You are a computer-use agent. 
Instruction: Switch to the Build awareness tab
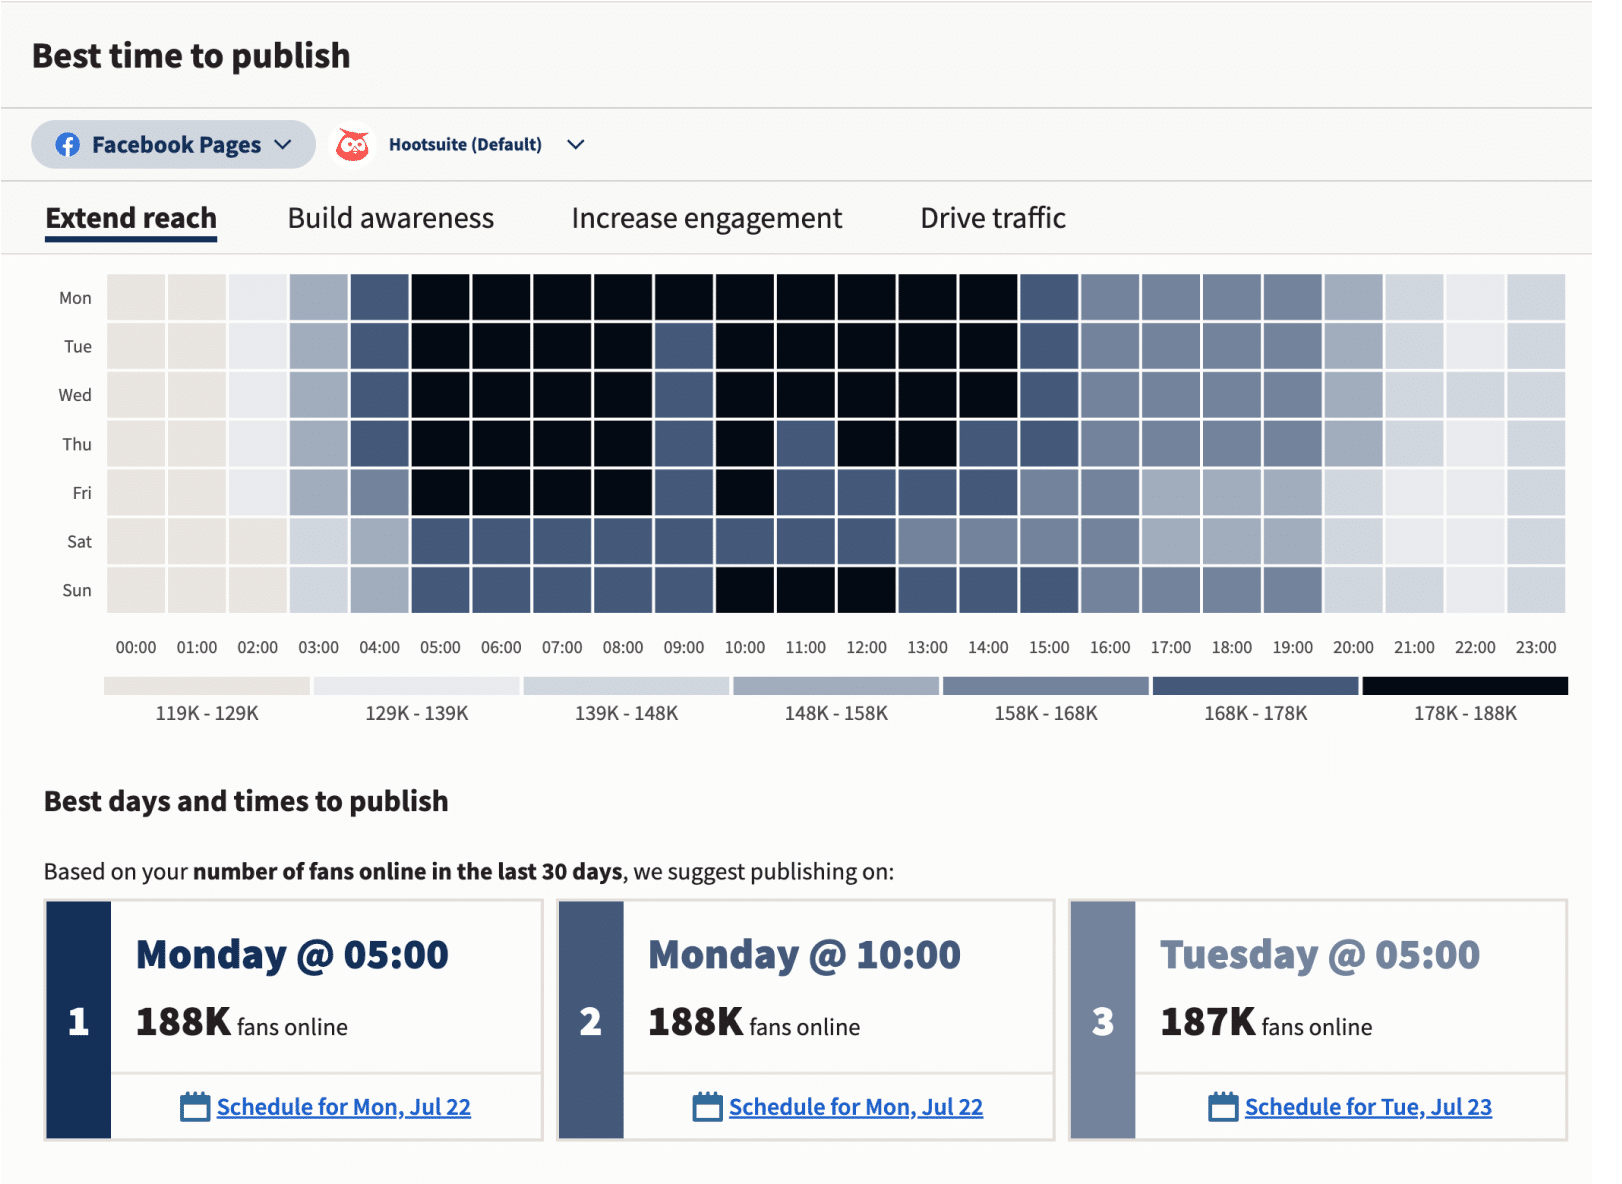pyautogui.click(x=390, y=217)
